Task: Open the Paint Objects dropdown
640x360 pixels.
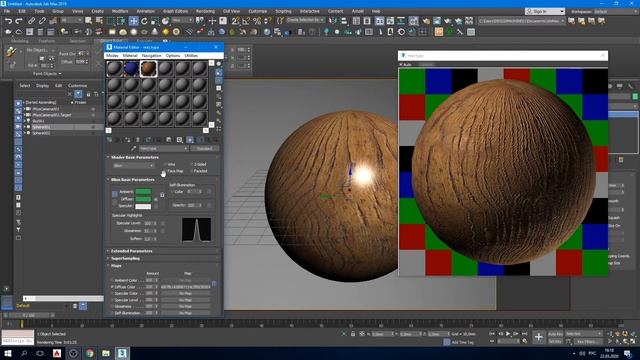Action: (47, 73)
